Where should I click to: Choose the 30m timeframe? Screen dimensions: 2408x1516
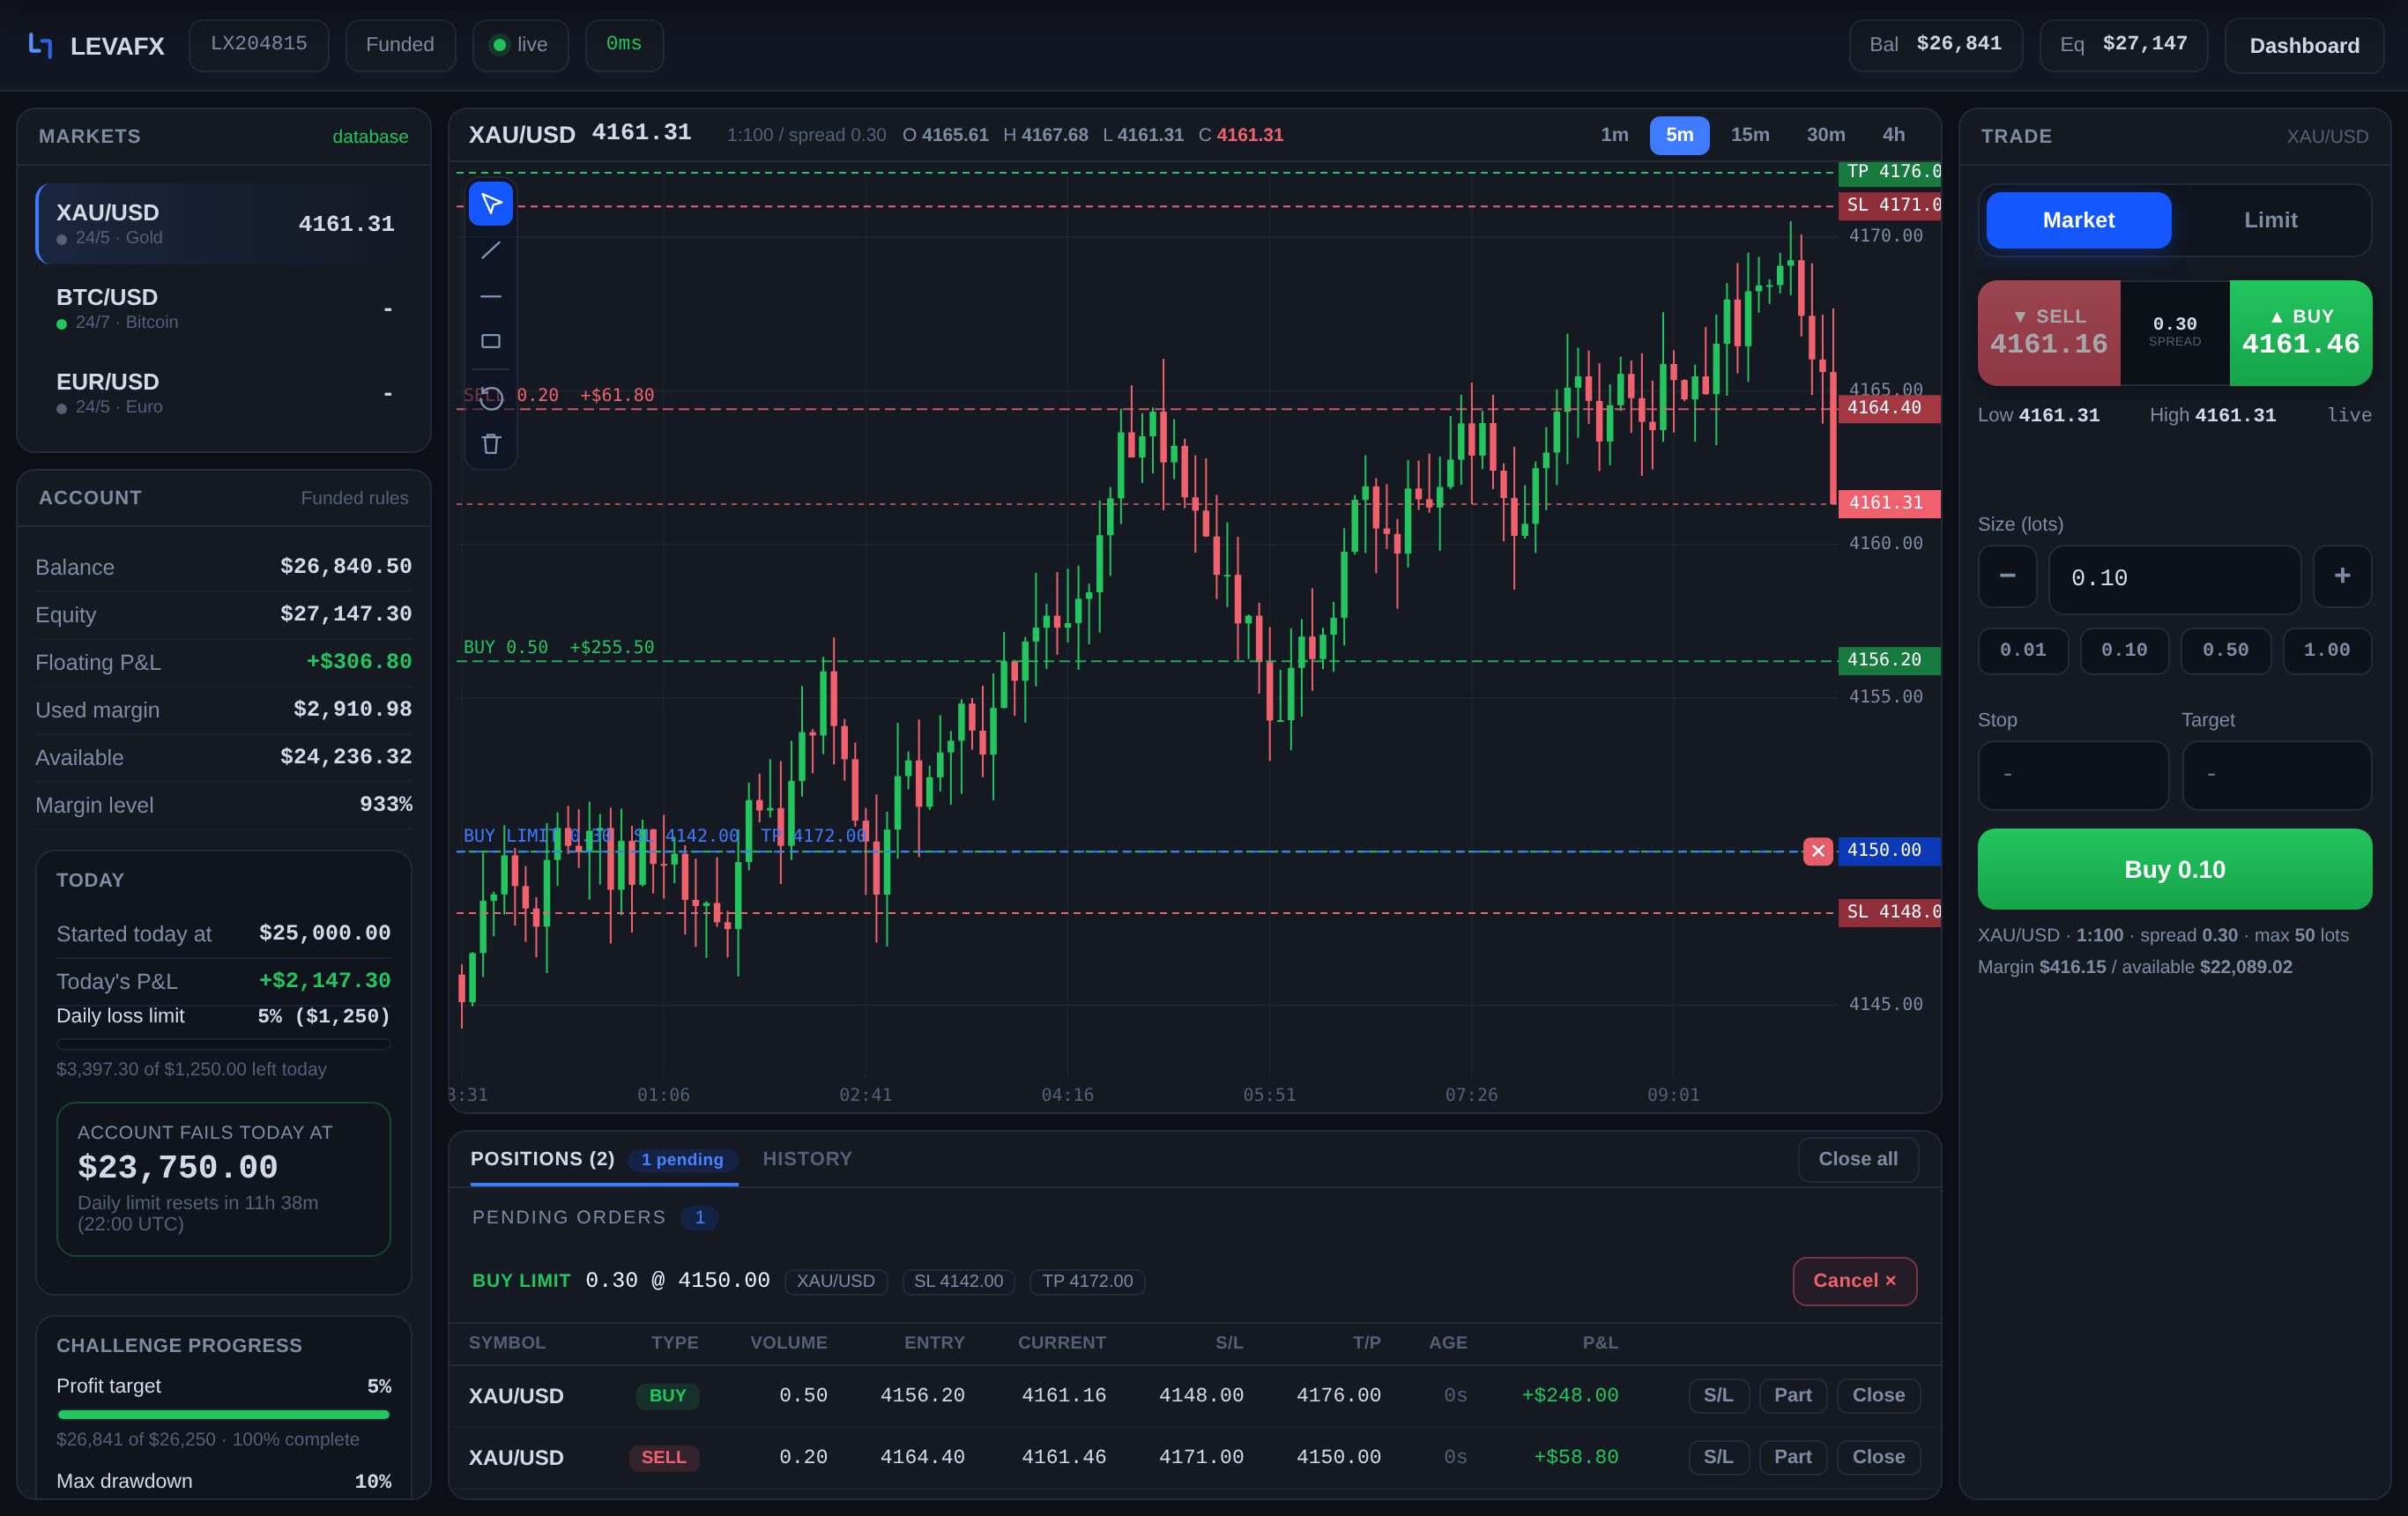coord(1825,135)
